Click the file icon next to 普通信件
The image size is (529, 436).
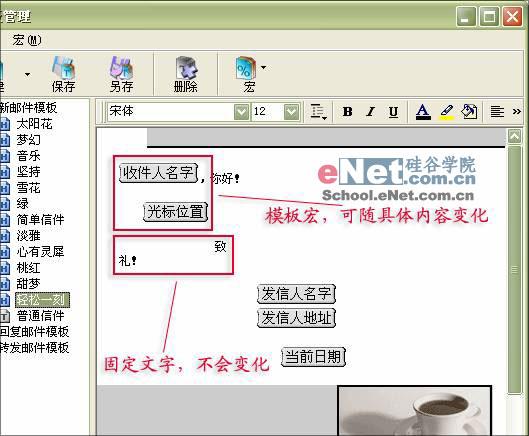5,316
